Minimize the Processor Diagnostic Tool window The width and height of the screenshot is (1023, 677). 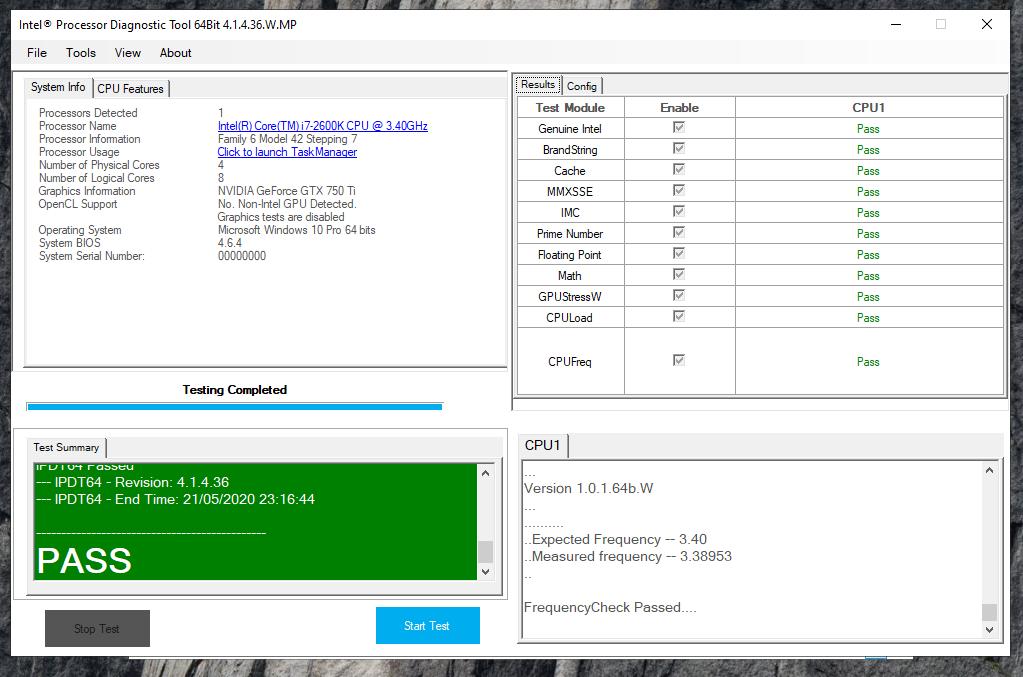896,25
